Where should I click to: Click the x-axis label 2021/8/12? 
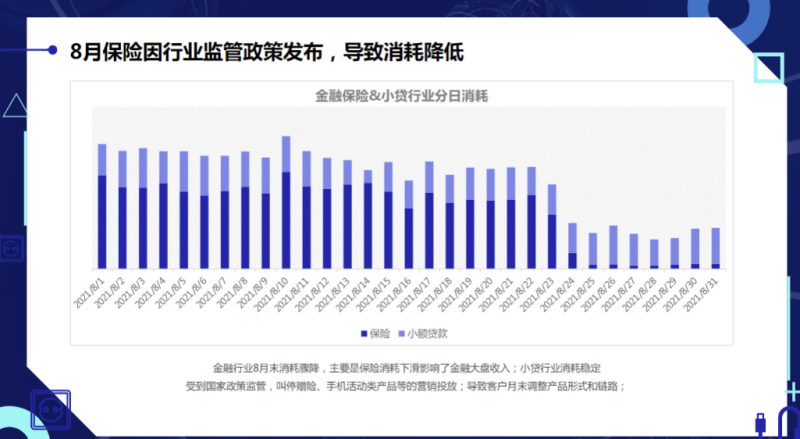pyautogui.click(x=312, y=295)
